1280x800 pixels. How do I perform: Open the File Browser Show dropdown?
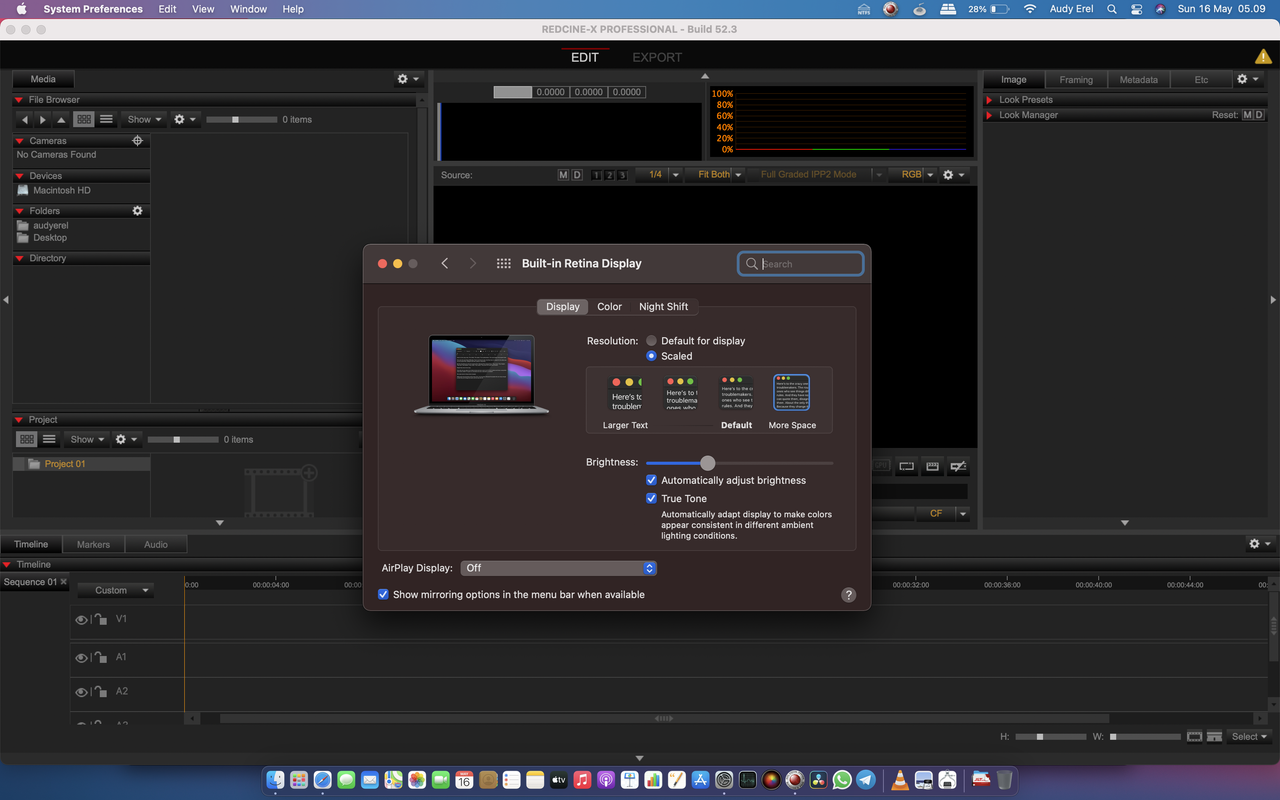[x=145, y=120]
